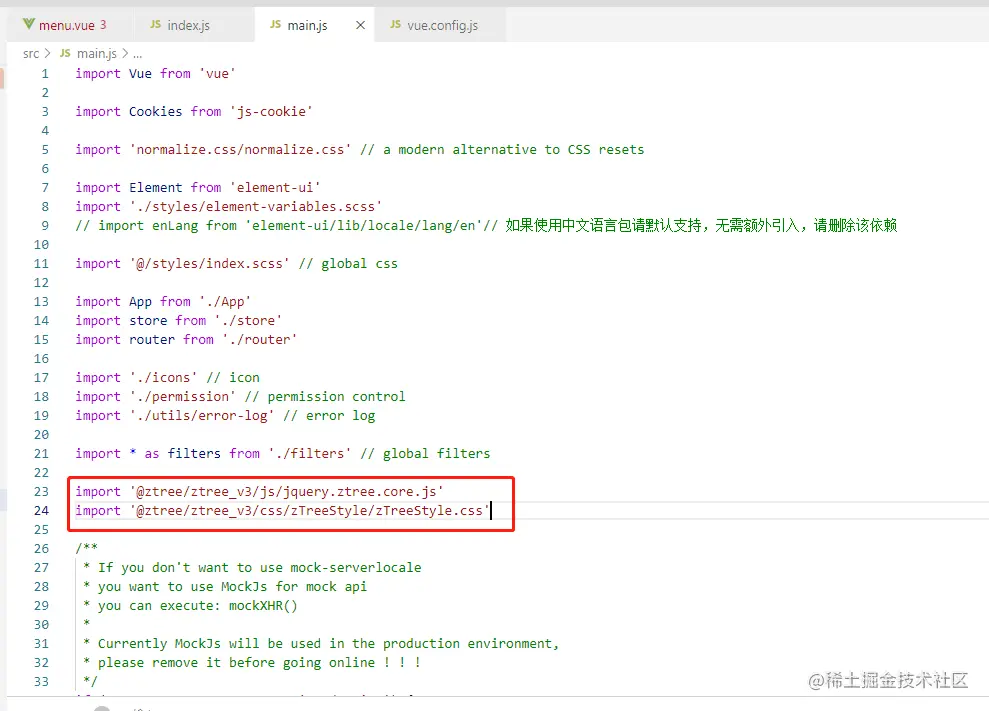Close the main.js tab

pos(360,25)
